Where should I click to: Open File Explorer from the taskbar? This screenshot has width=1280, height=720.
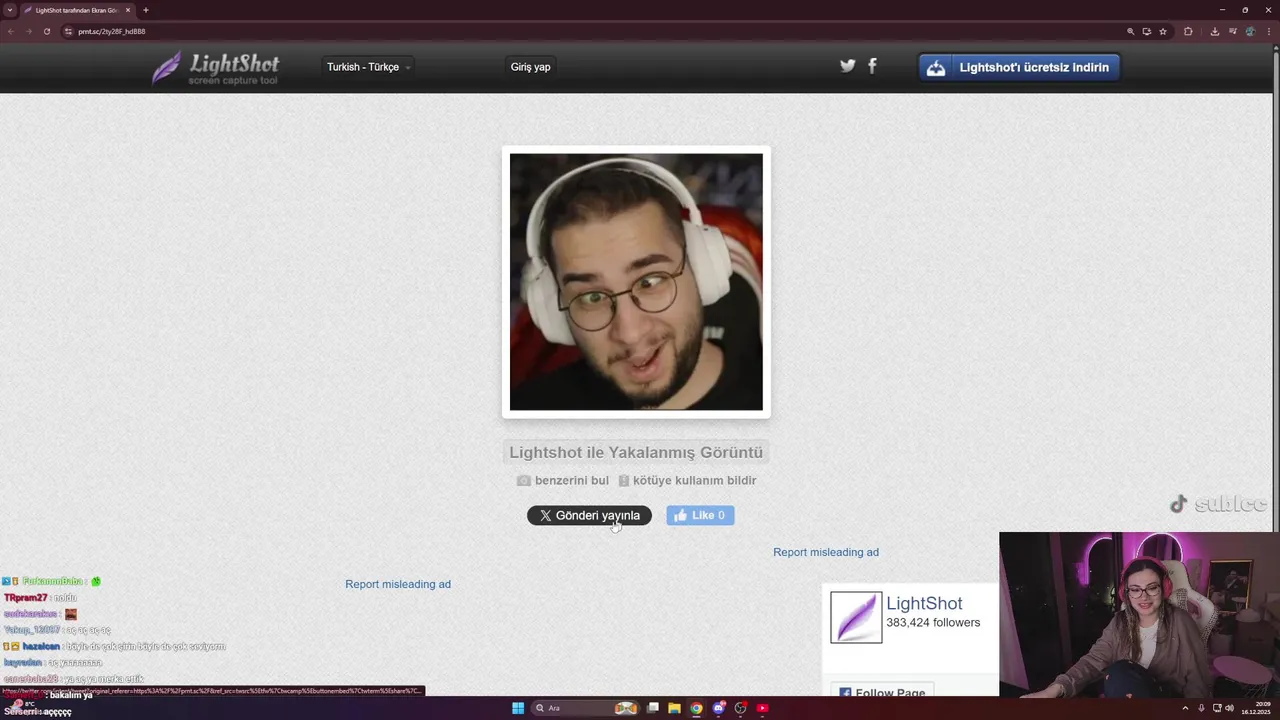675,708
